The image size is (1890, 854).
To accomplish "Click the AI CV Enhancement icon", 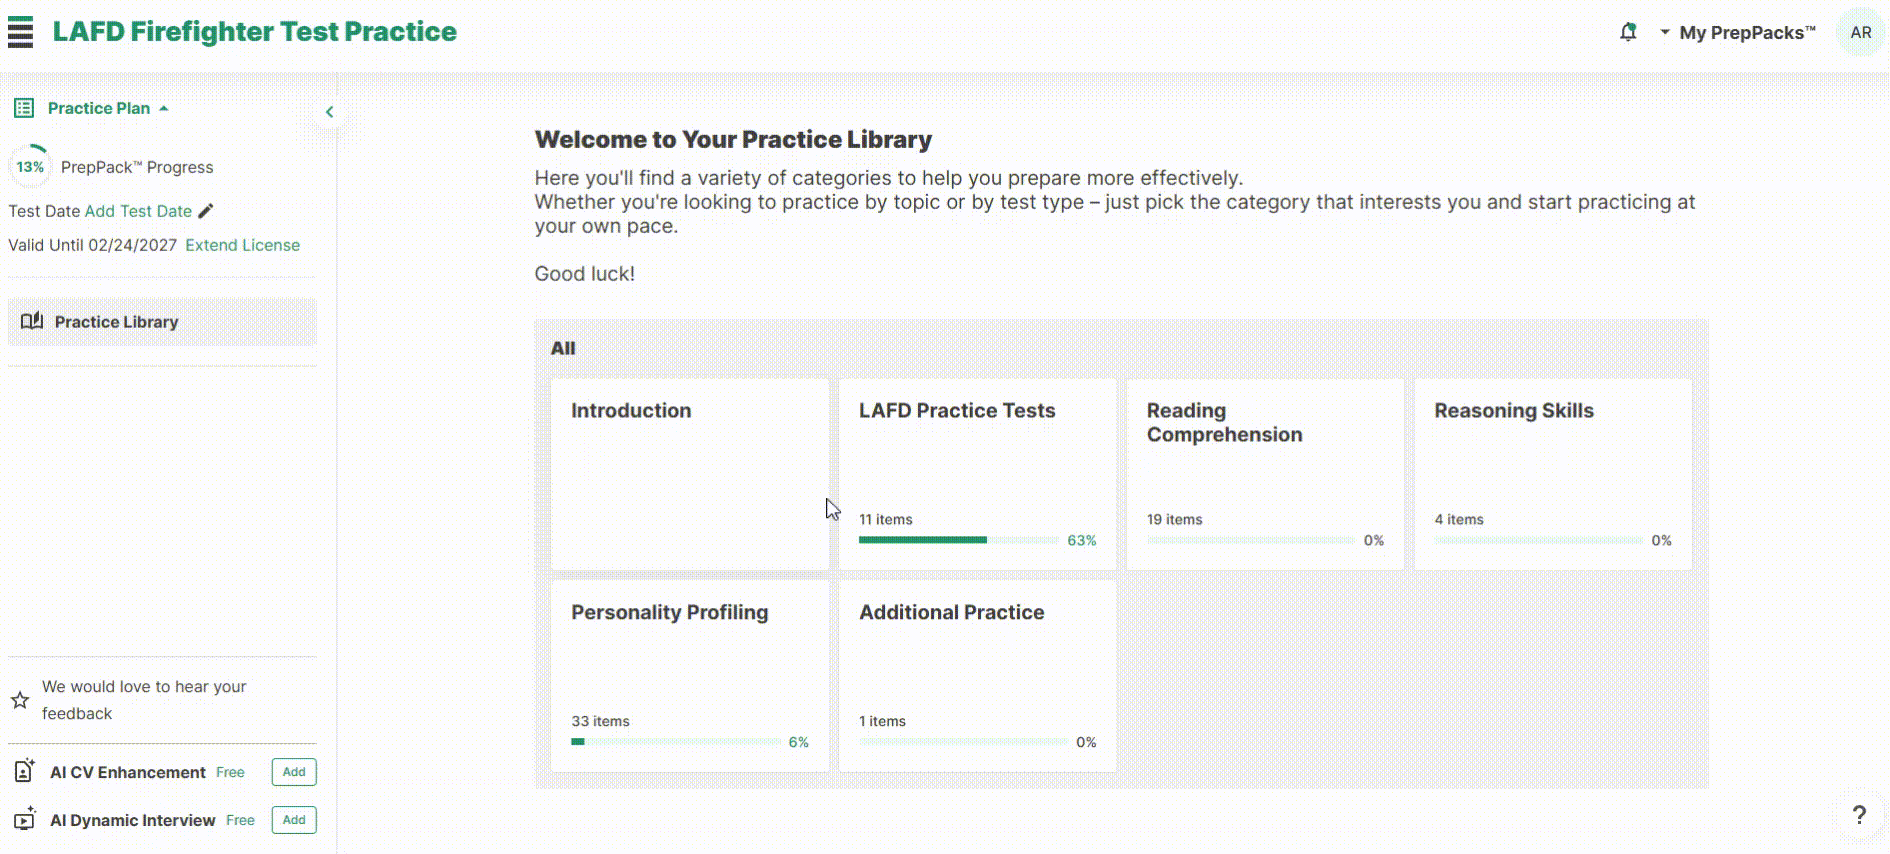I will tap(24, 772).
